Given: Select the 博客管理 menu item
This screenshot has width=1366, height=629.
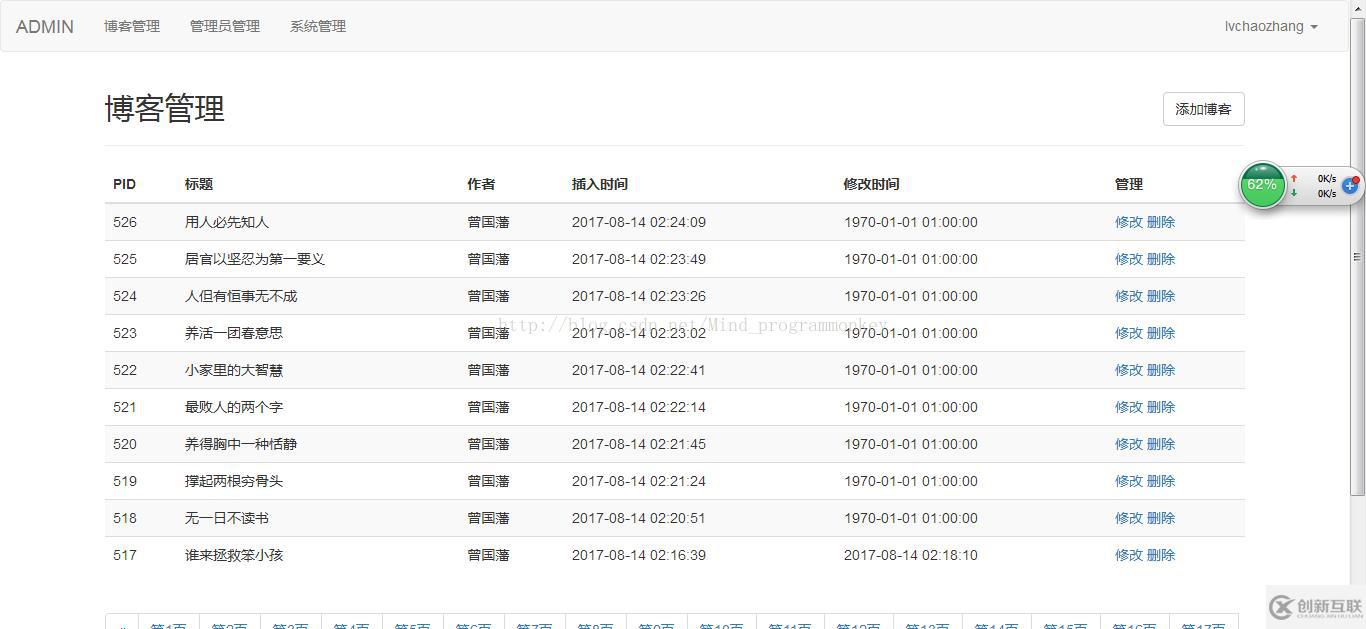Looking at the screenshot, I should pos(131,26).
